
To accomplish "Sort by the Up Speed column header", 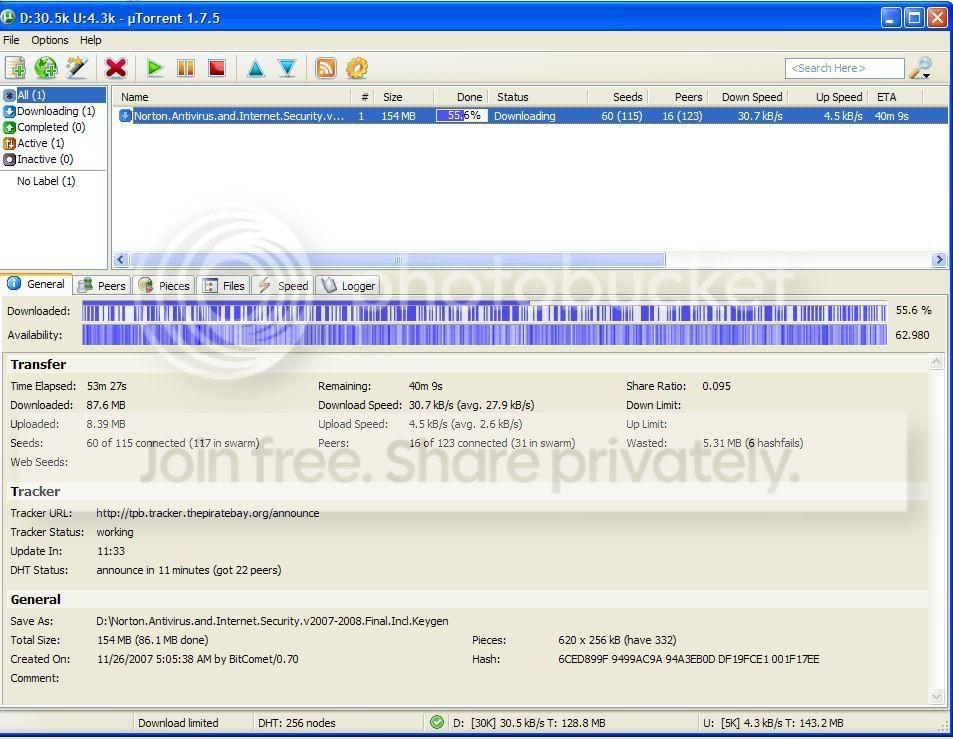I will [x=828, y=97].
